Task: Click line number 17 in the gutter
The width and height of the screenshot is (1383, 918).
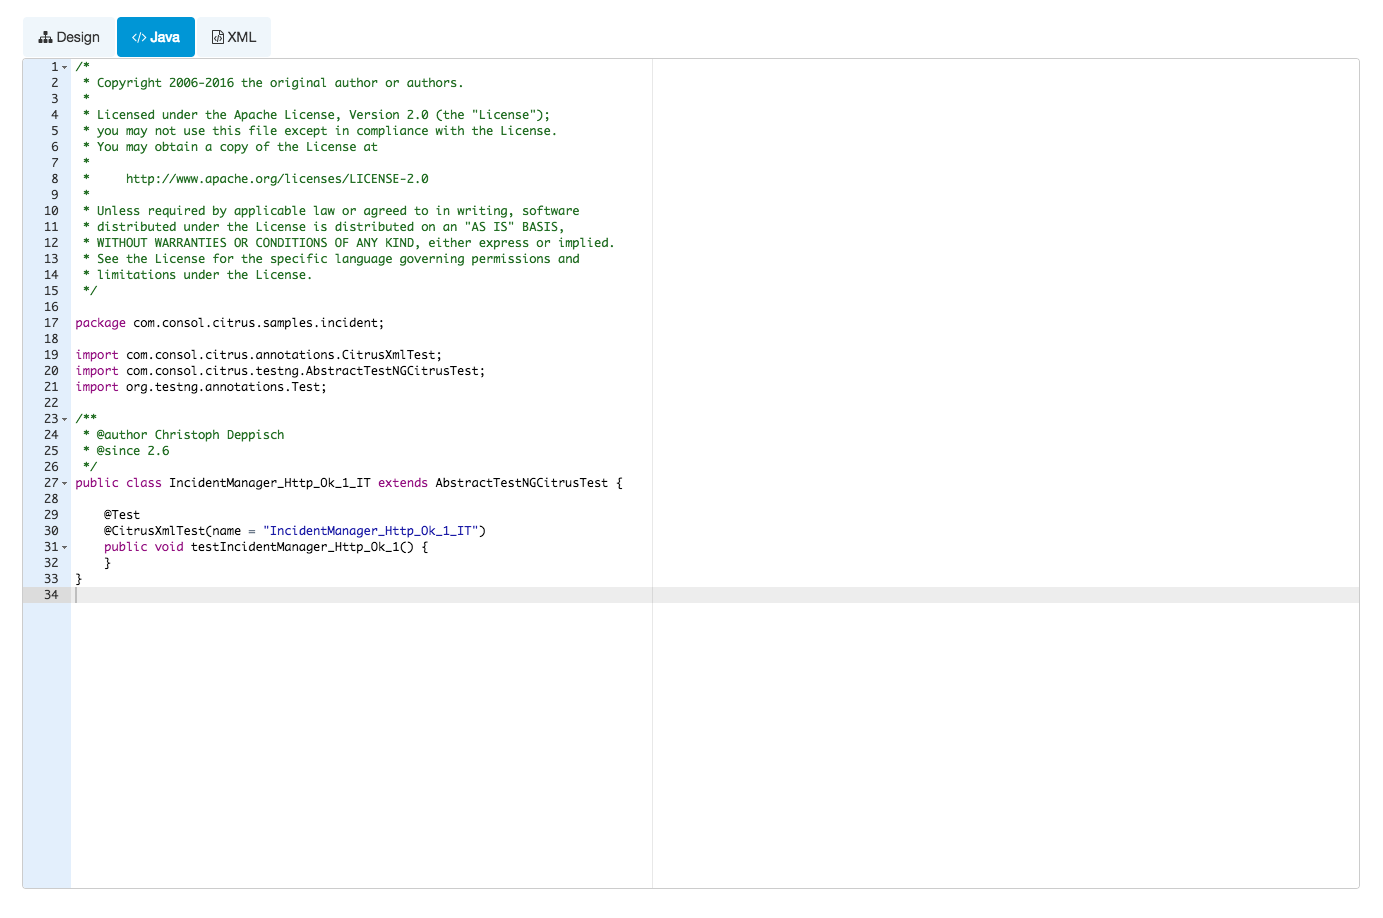Action: [x=51, y=323]
